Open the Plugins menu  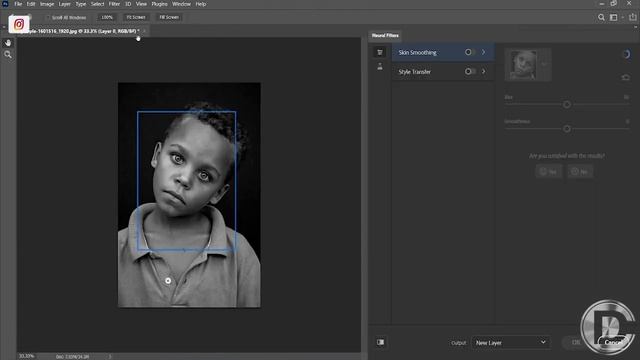coord(160,4)
